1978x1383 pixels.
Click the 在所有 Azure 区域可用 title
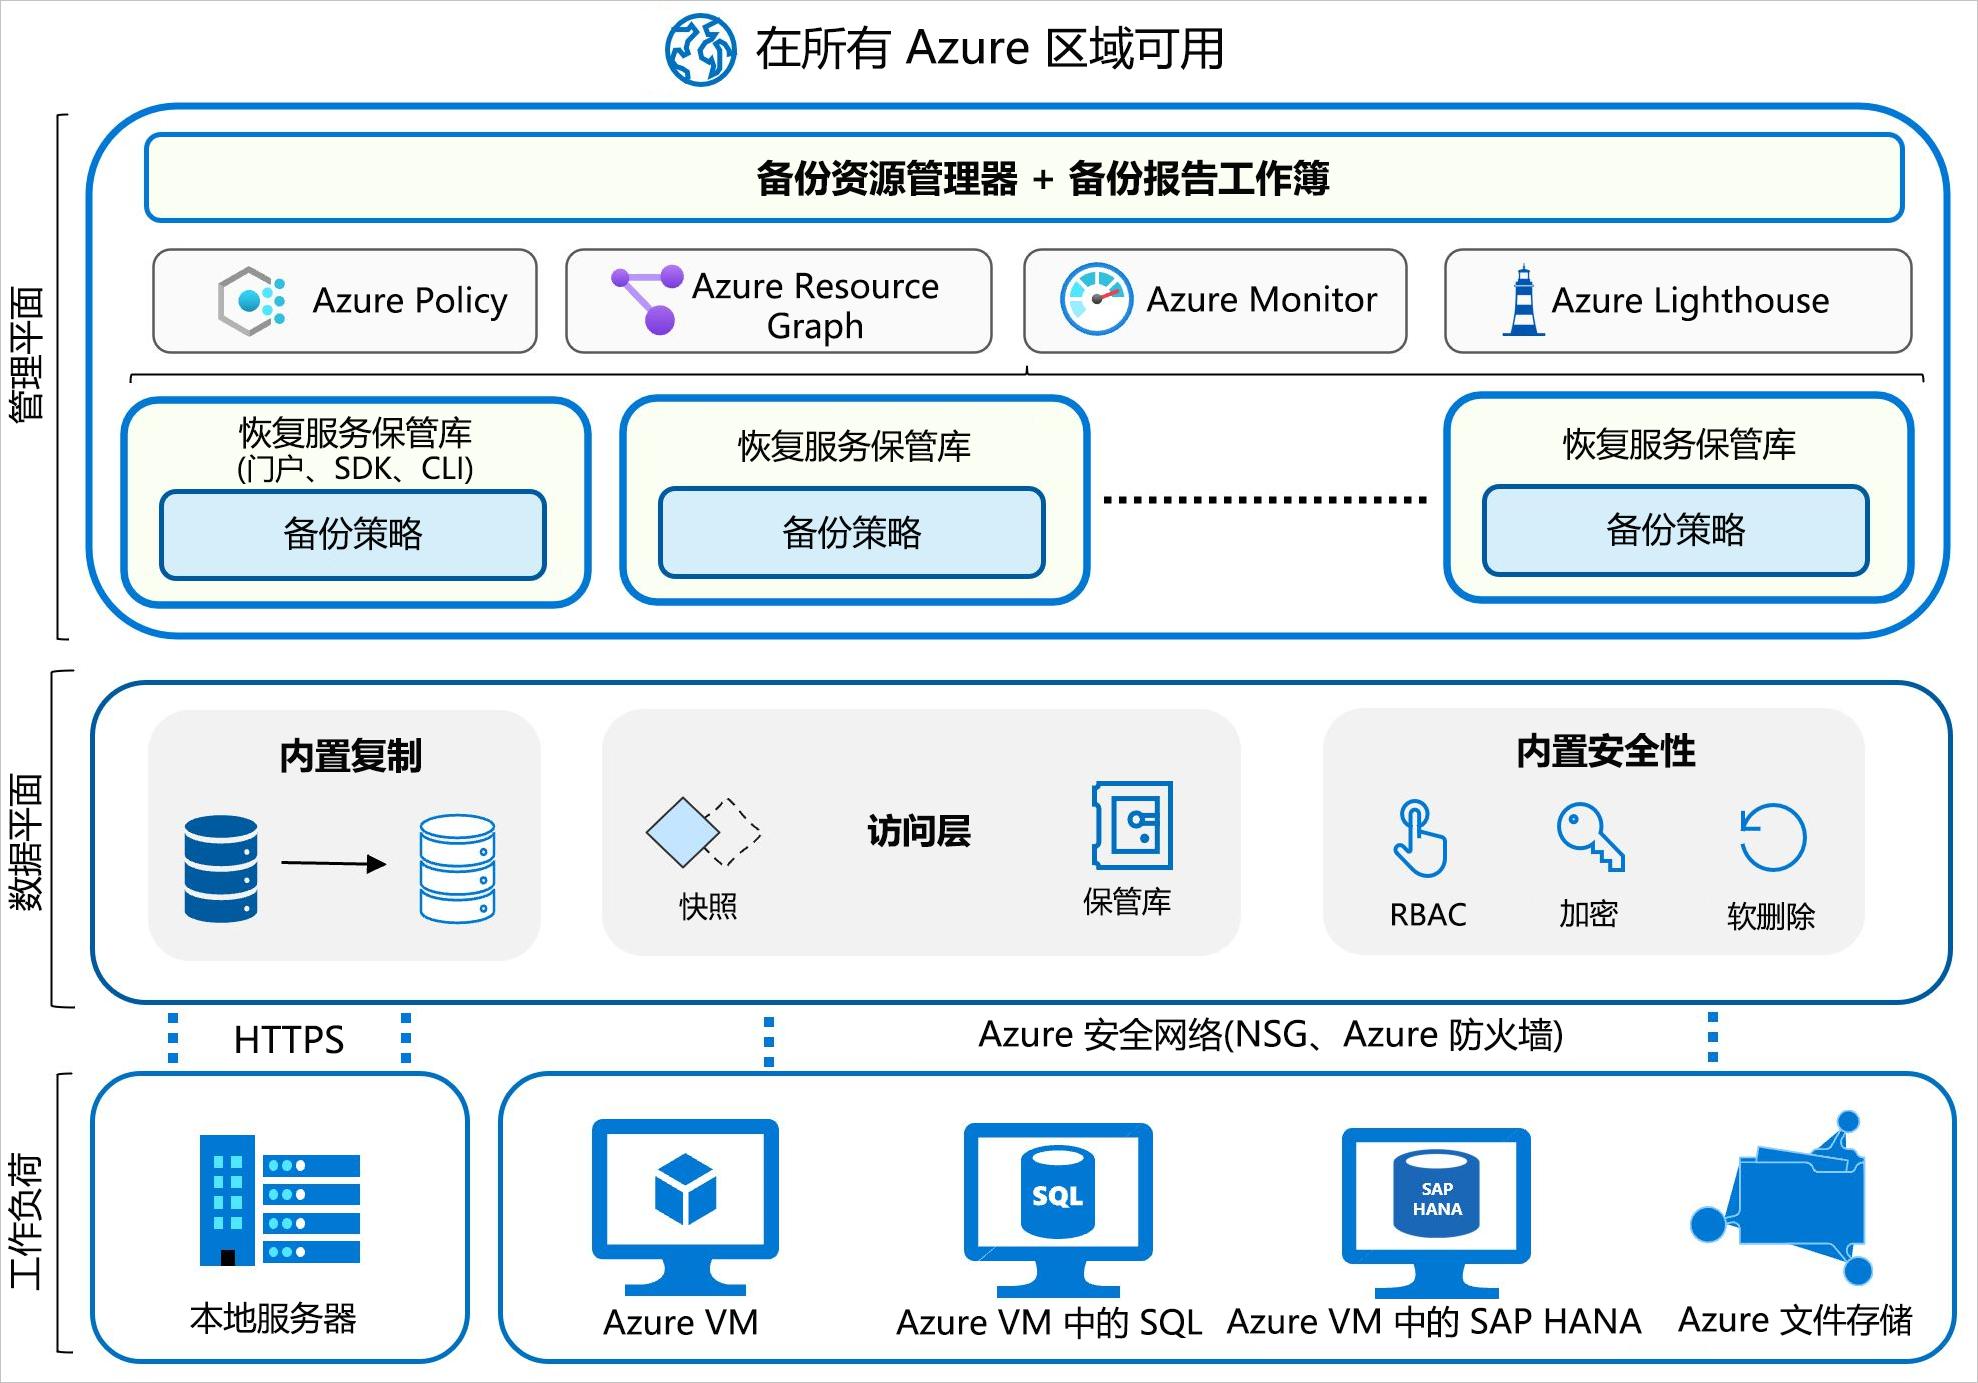pos(990,48)
